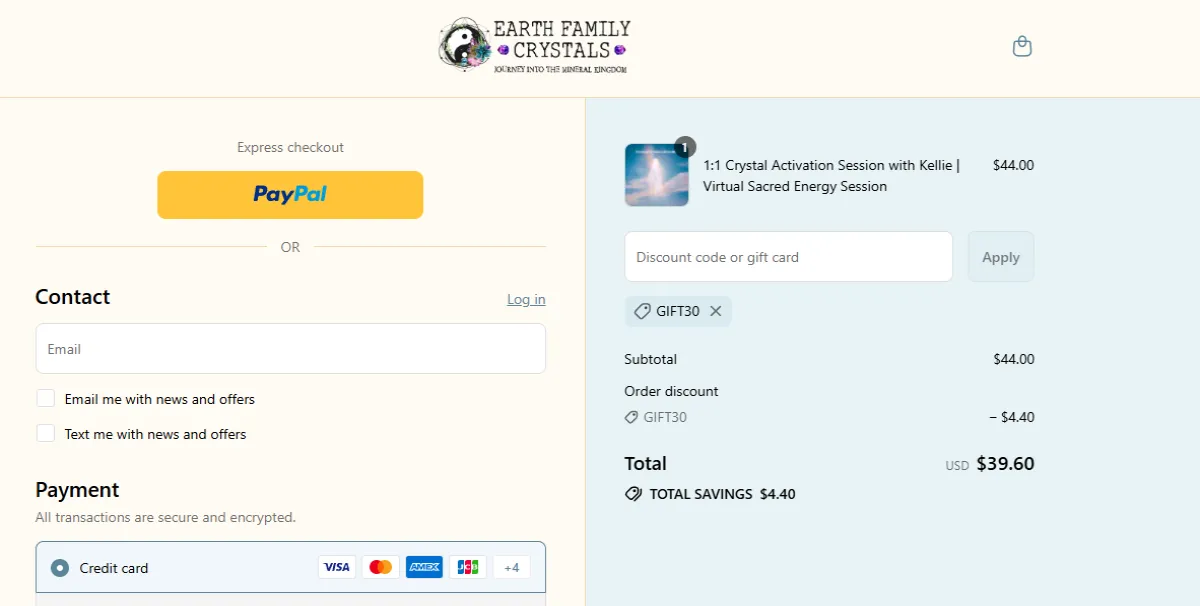Click the crystal session product thumbnail

pyautogui.click(x=656, y=175)
